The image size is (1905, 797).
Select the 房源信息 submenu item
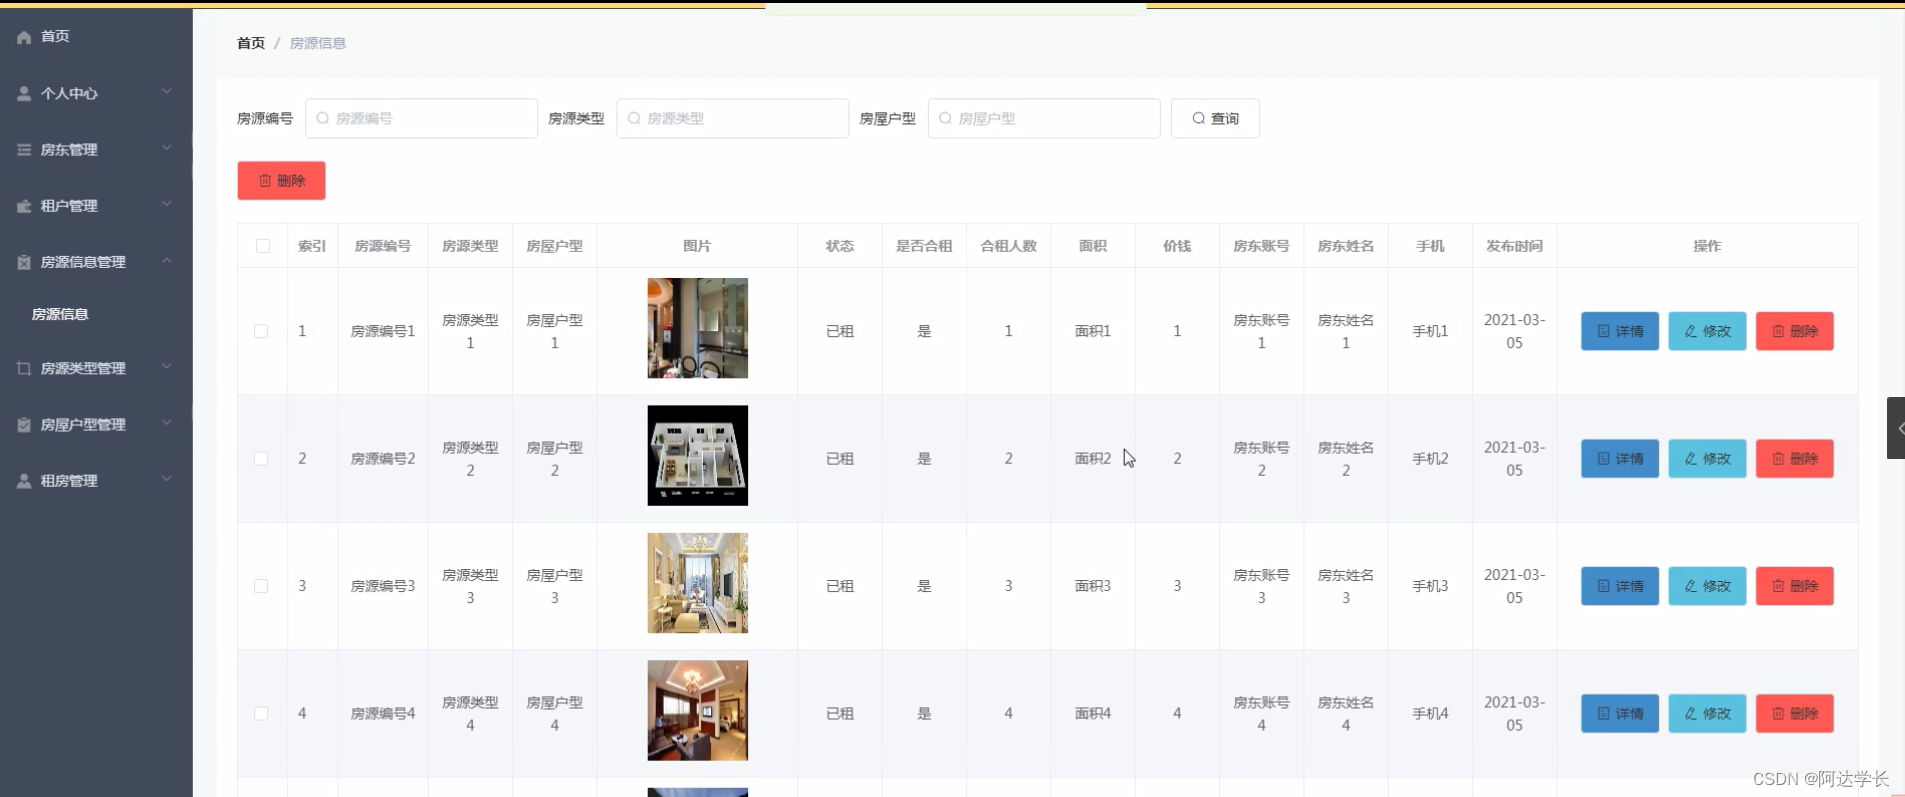(x=96, y=314)
